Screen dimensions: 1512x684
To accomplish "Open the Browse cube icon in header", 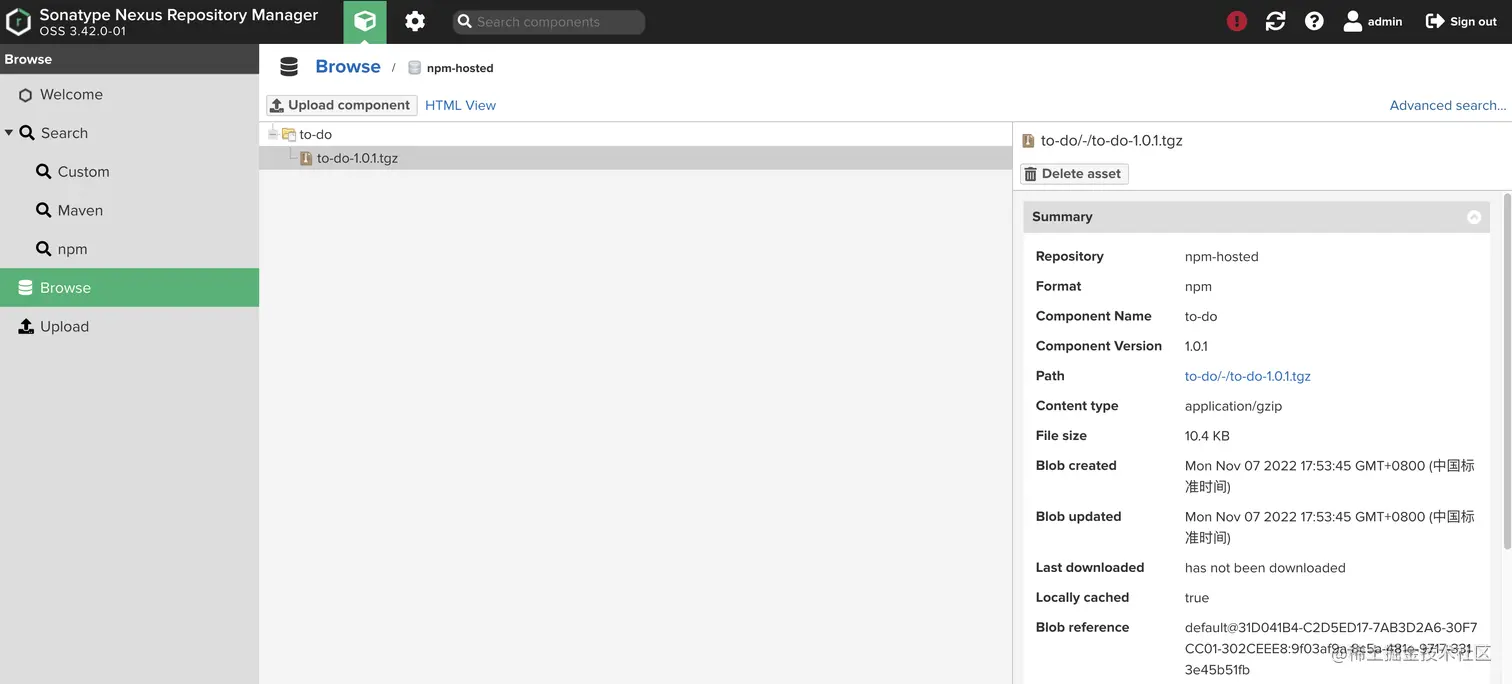I will [365, 21].
